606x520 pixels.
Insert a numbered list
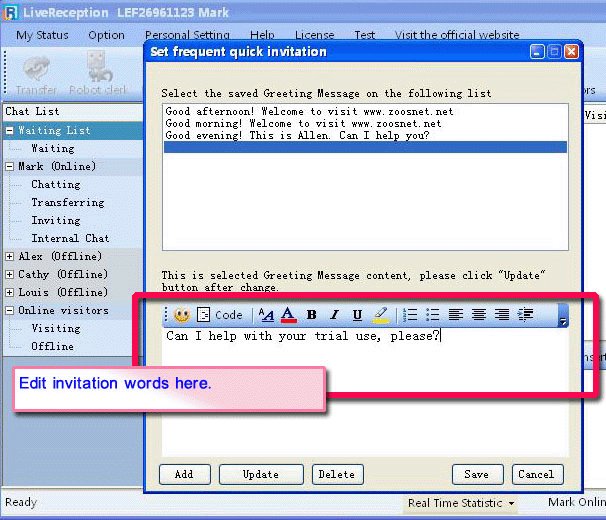click(410, 315)
